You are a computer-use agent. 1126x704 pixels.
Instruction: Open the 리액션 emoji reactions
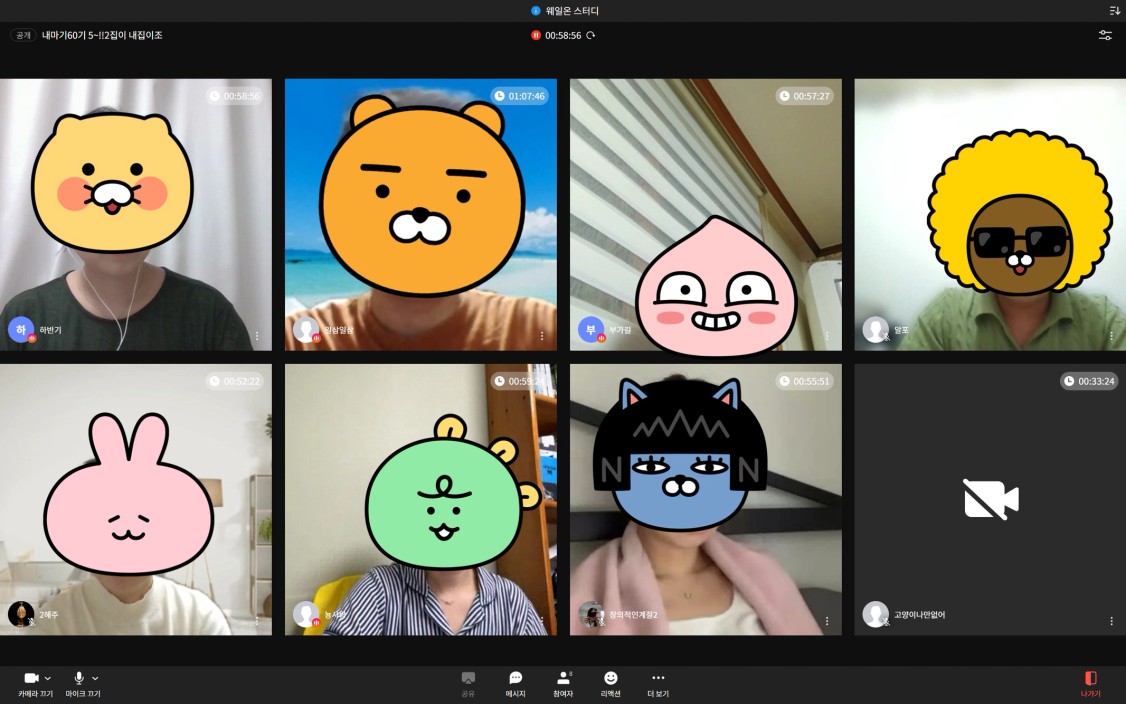(x=610, y=683)
